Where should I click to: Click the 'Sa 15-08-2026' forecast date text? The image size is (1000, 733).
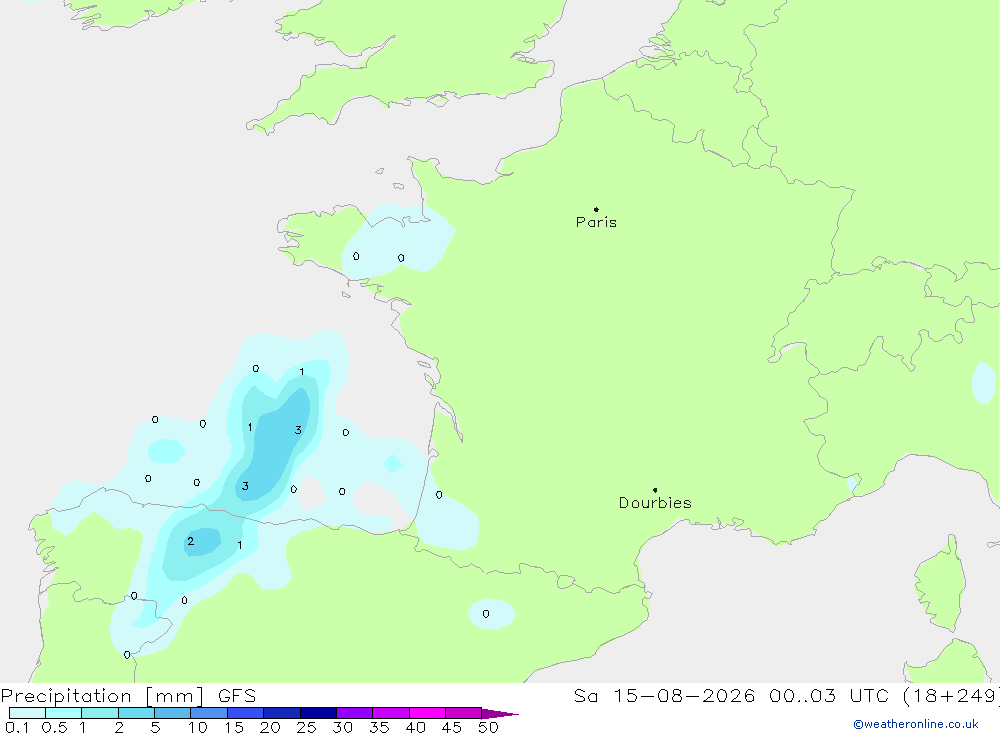click(x=663, y=695)
